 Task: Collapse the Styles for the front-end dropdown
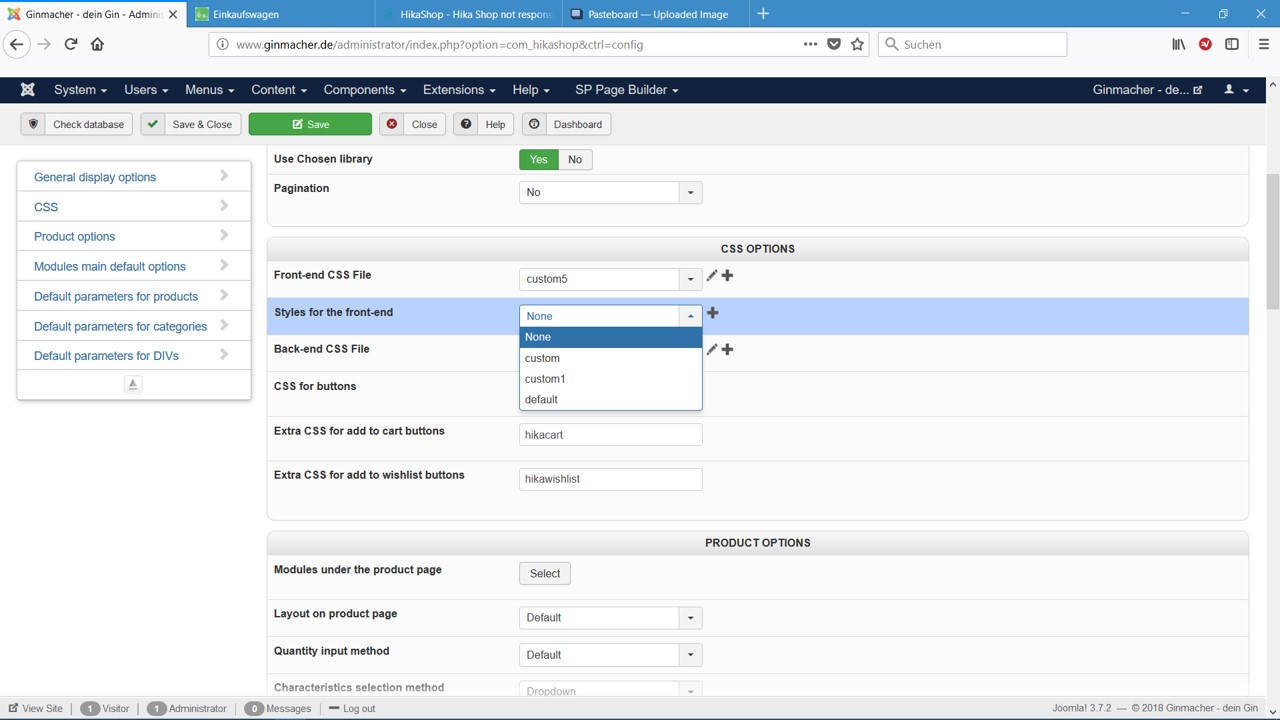click(x=610, y=316)
